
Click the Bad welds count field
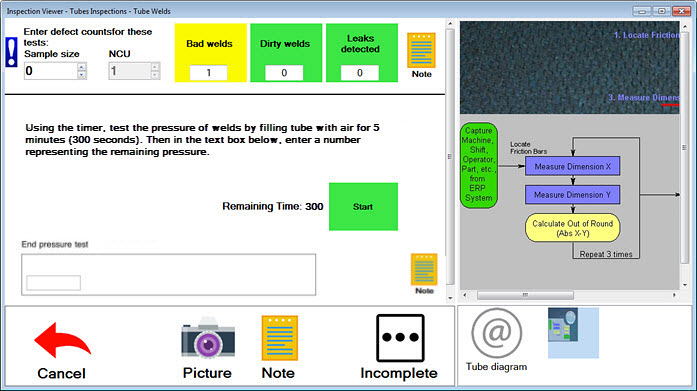tap(208, 72)
